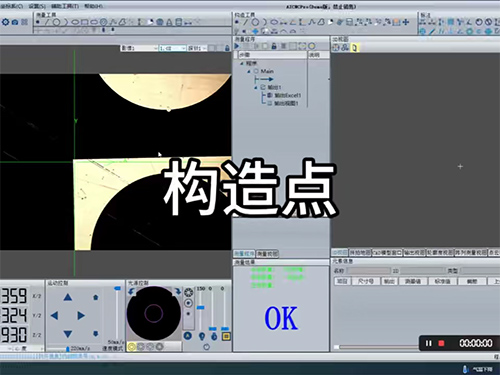The image size is (500, 375).
Task: Rotate light ring with the left curved arrow
Action: [x=131, y=291]
